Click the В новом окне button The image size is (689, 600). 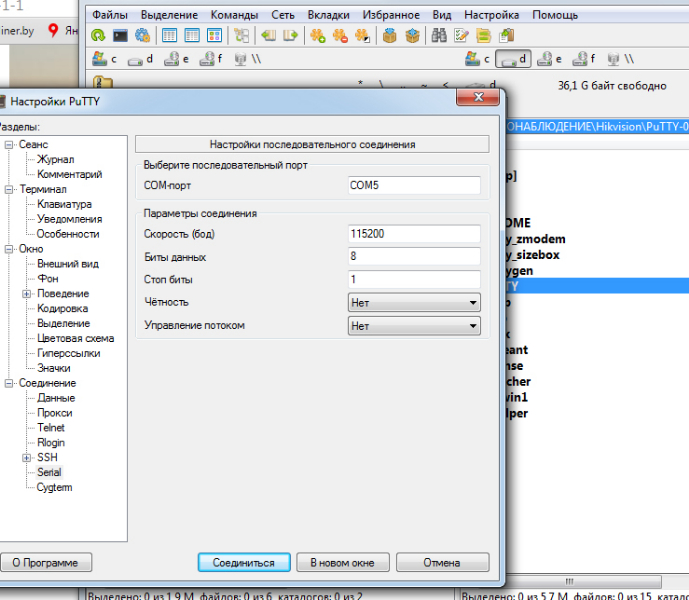click(x=343, y=562)
